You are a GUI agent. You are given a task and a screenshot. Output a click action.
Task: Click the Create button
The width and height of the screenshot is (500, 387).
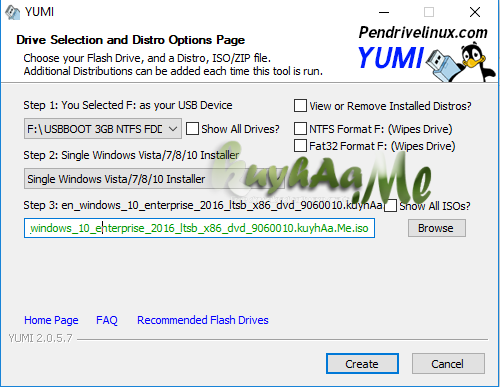[362, 364]
